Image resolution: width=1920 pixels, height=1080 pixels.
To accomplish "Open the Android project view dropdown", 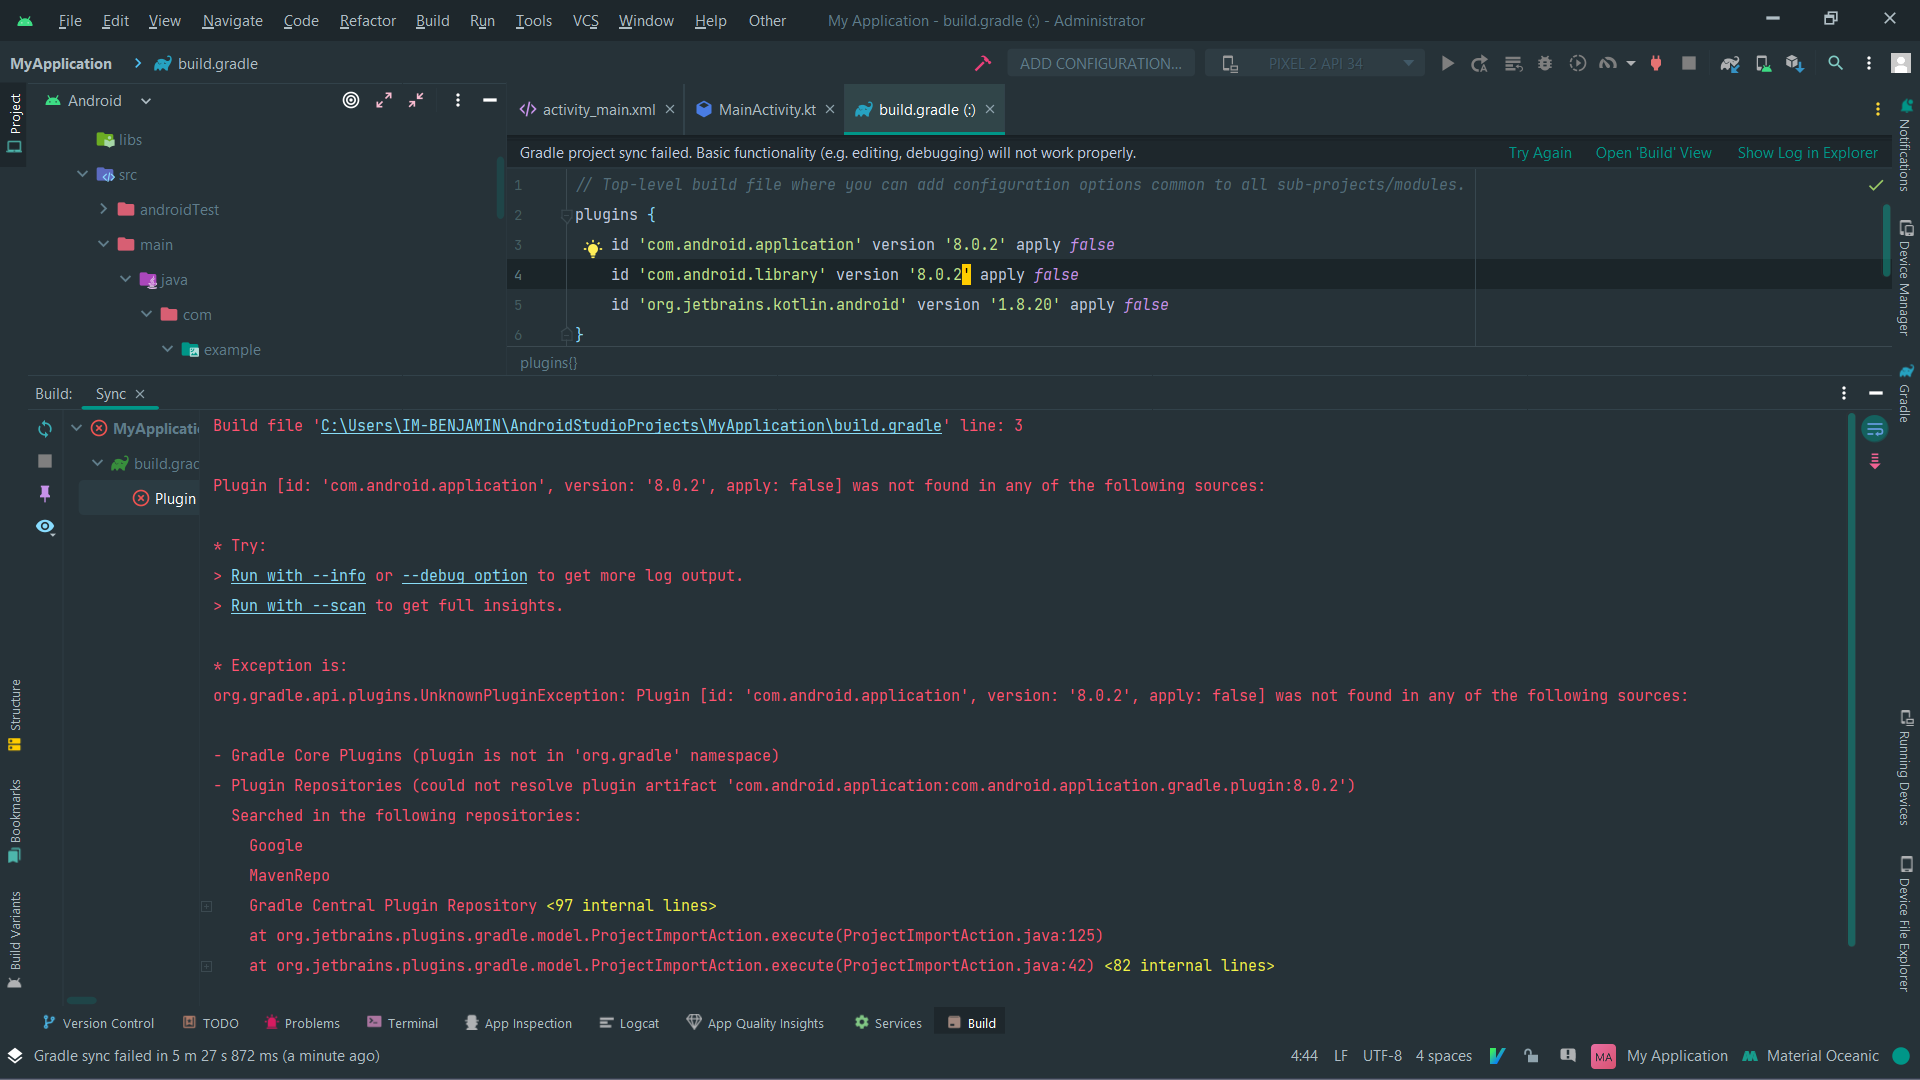I will [98, 100].
